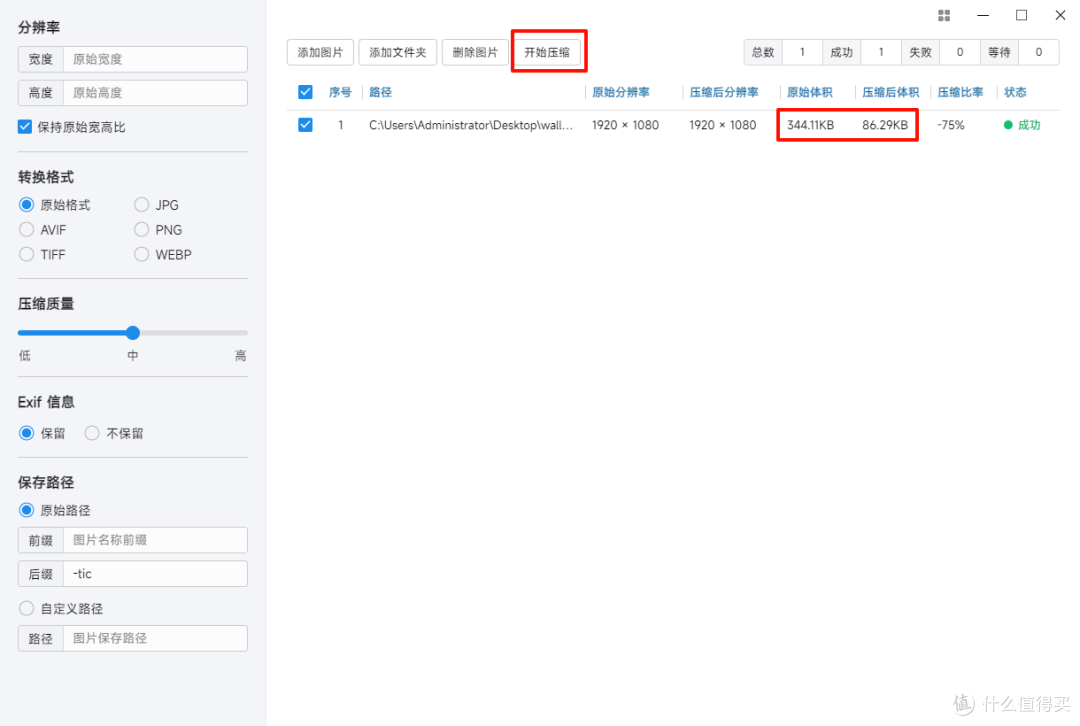This screenshot has width=1080, height=726.
Task: Select 原始路径 save option
Action: pyautogui.click(x=26, y=510)
